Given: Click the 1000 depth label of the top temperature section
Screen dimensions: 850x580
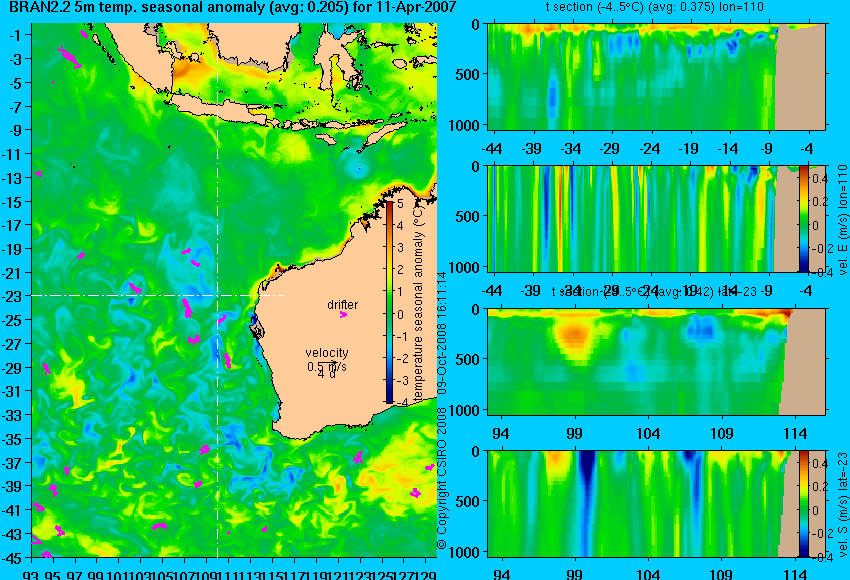Looking at the screenshot, I should tap(464, 125).
